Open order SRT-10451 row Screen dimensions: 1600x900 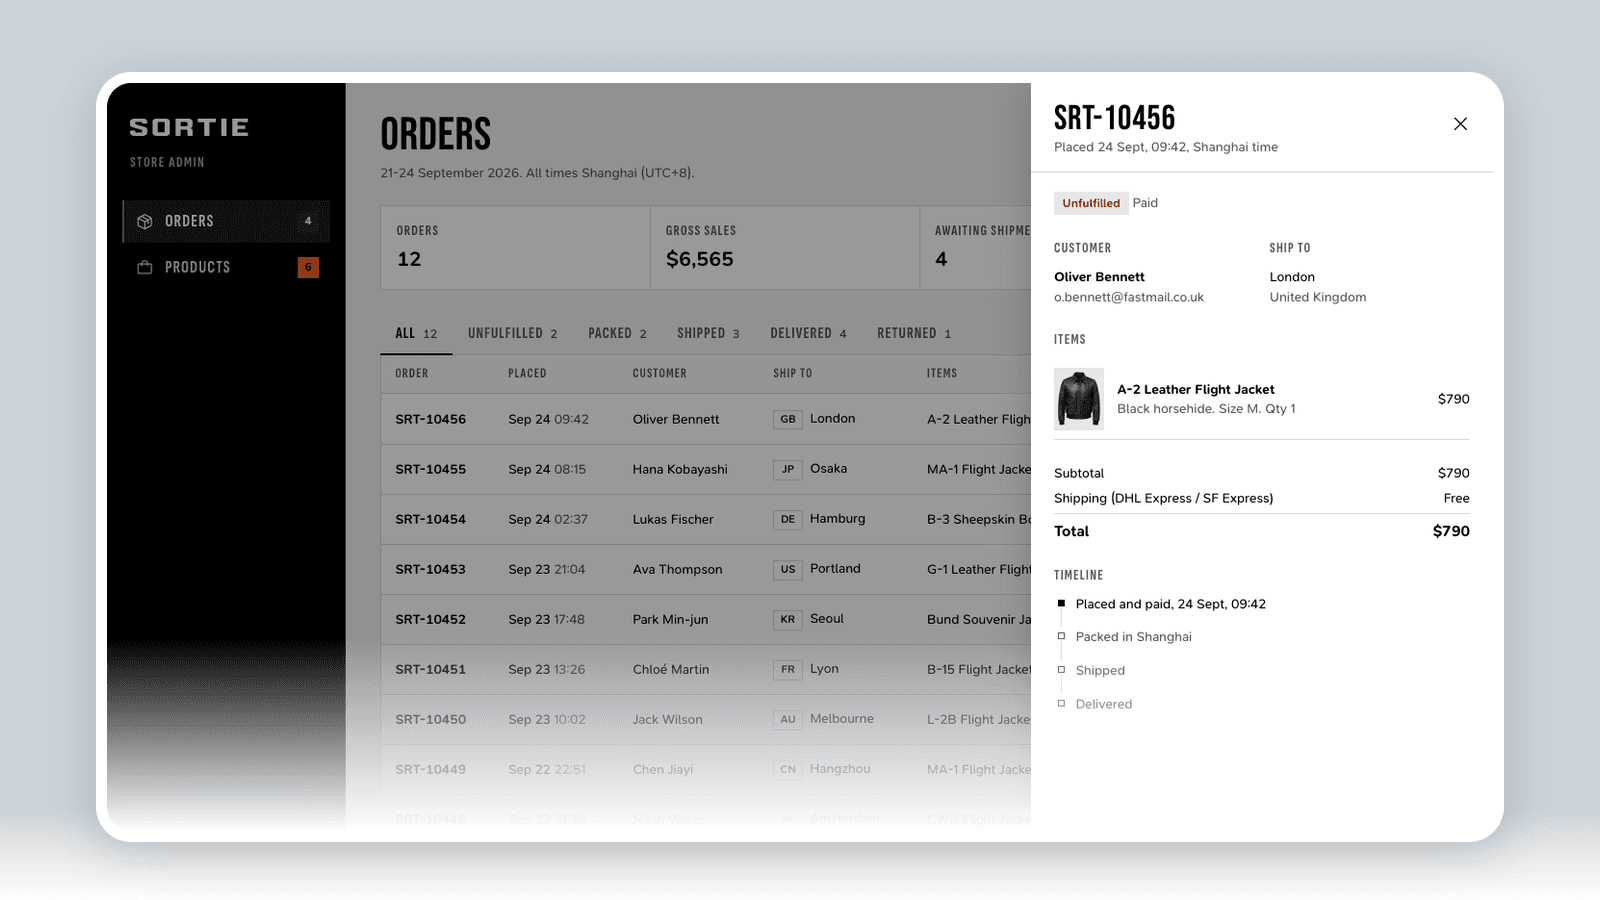(706, 669)
